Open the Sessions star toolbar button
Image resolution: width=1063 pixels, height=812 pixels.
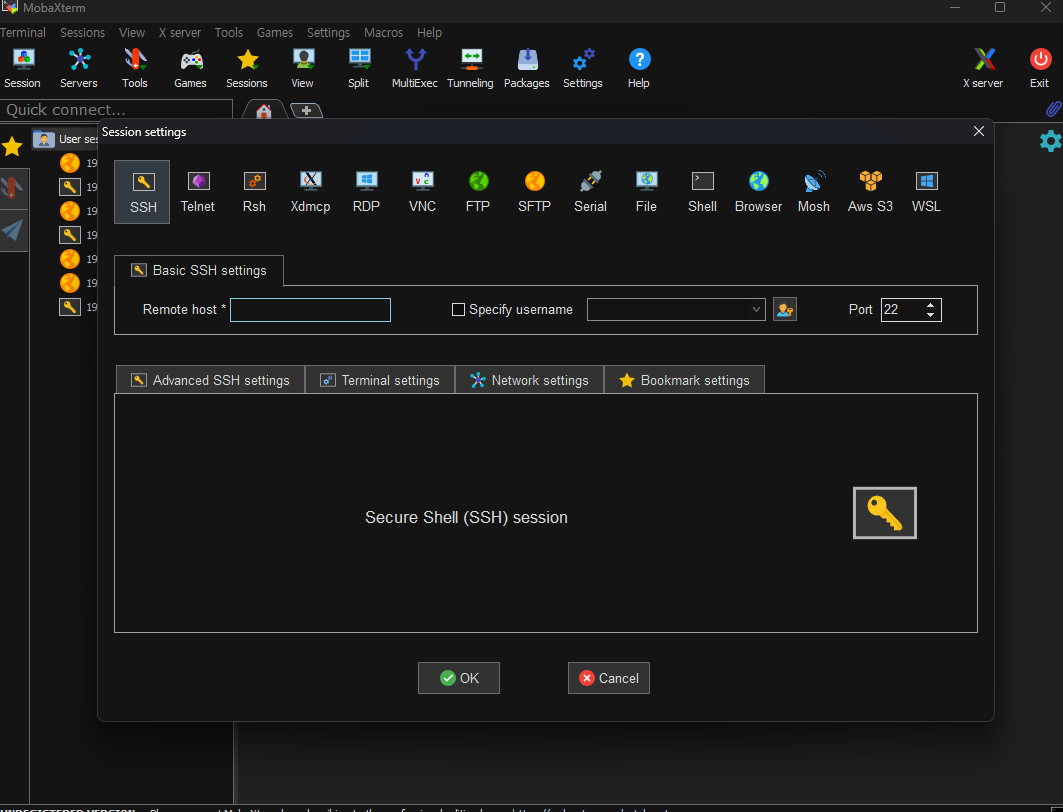pos(247,68)
